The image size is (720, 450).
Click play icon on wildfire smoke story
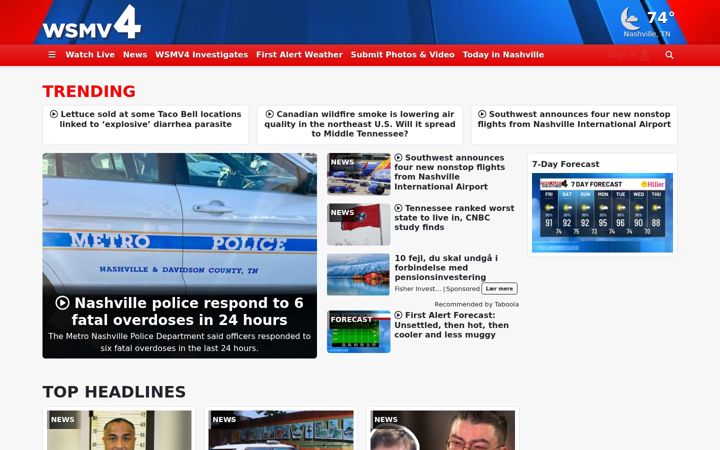[270, 114]
